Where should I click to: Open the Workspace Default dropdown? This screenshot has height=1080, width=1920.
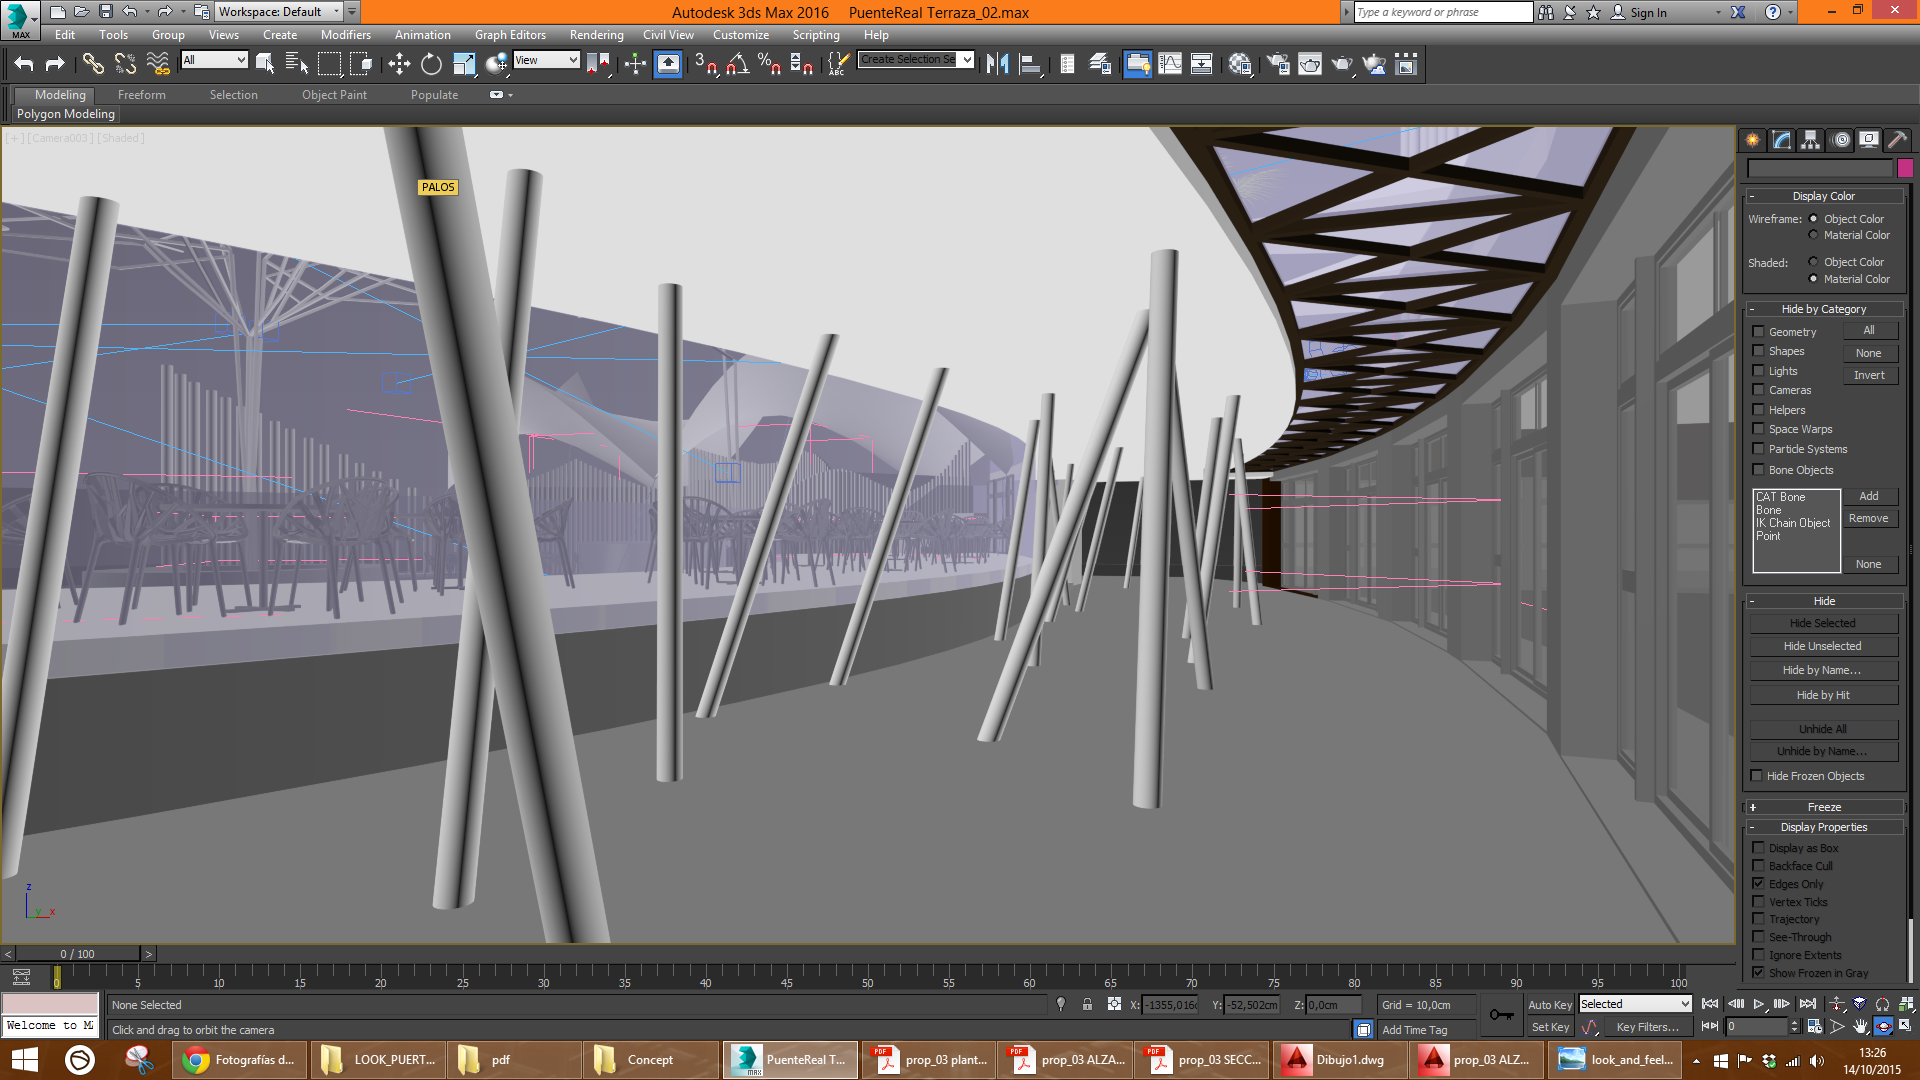click(x=278, y=12)
